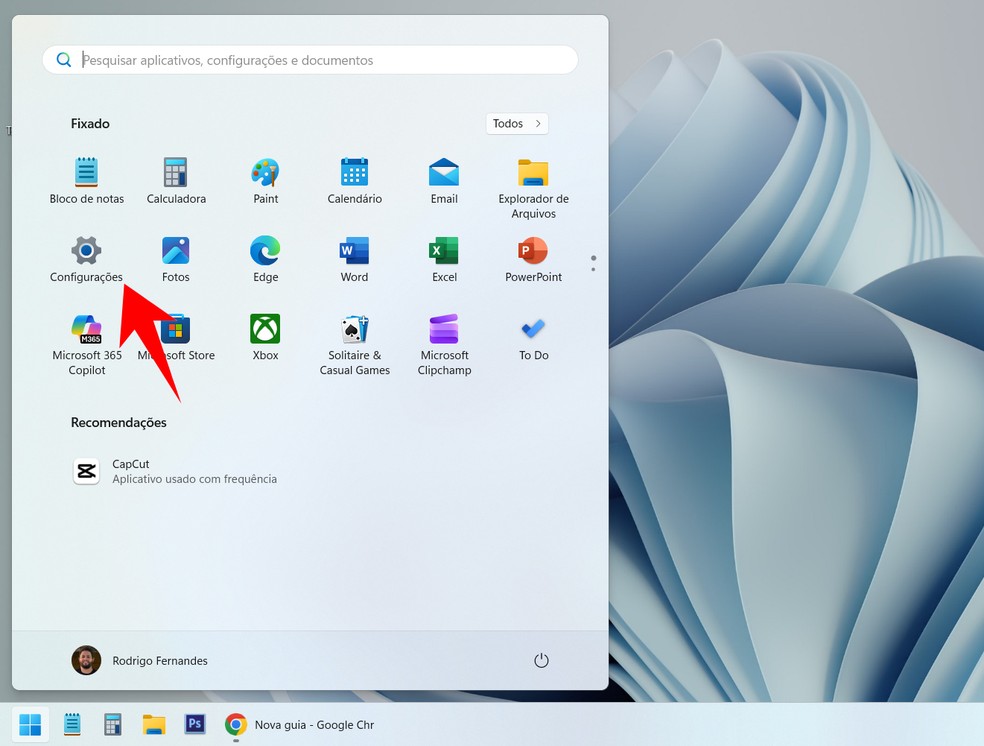The width and height of the screenshot is (984, 746).
Task: Open the Calendário app
Action: (355, 181)
